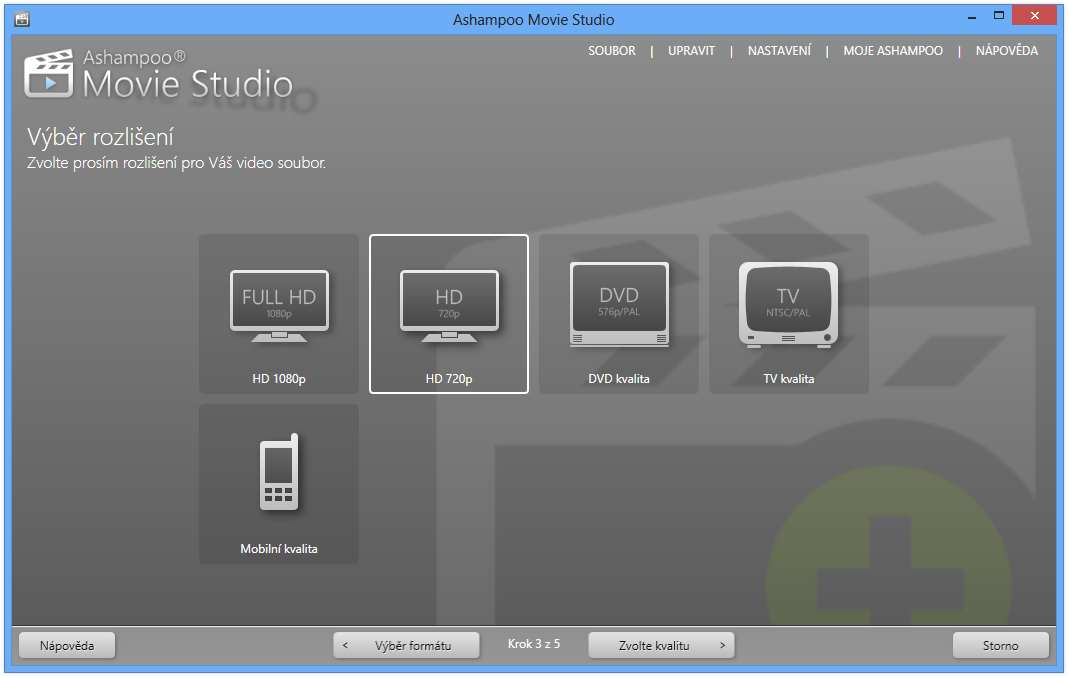This screenshot has height=677, width=1068.
Task: Close the Ashampoo Movie Studio window
Action: pyautogui.click(x=1035, y=16)
